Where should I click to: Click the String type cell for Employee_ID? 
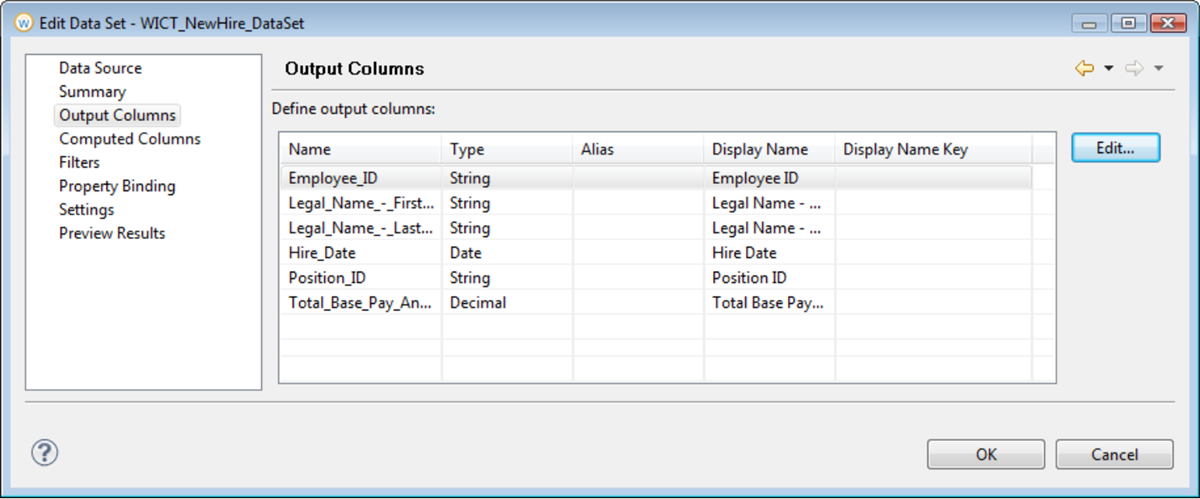click(x=507, y=178)
